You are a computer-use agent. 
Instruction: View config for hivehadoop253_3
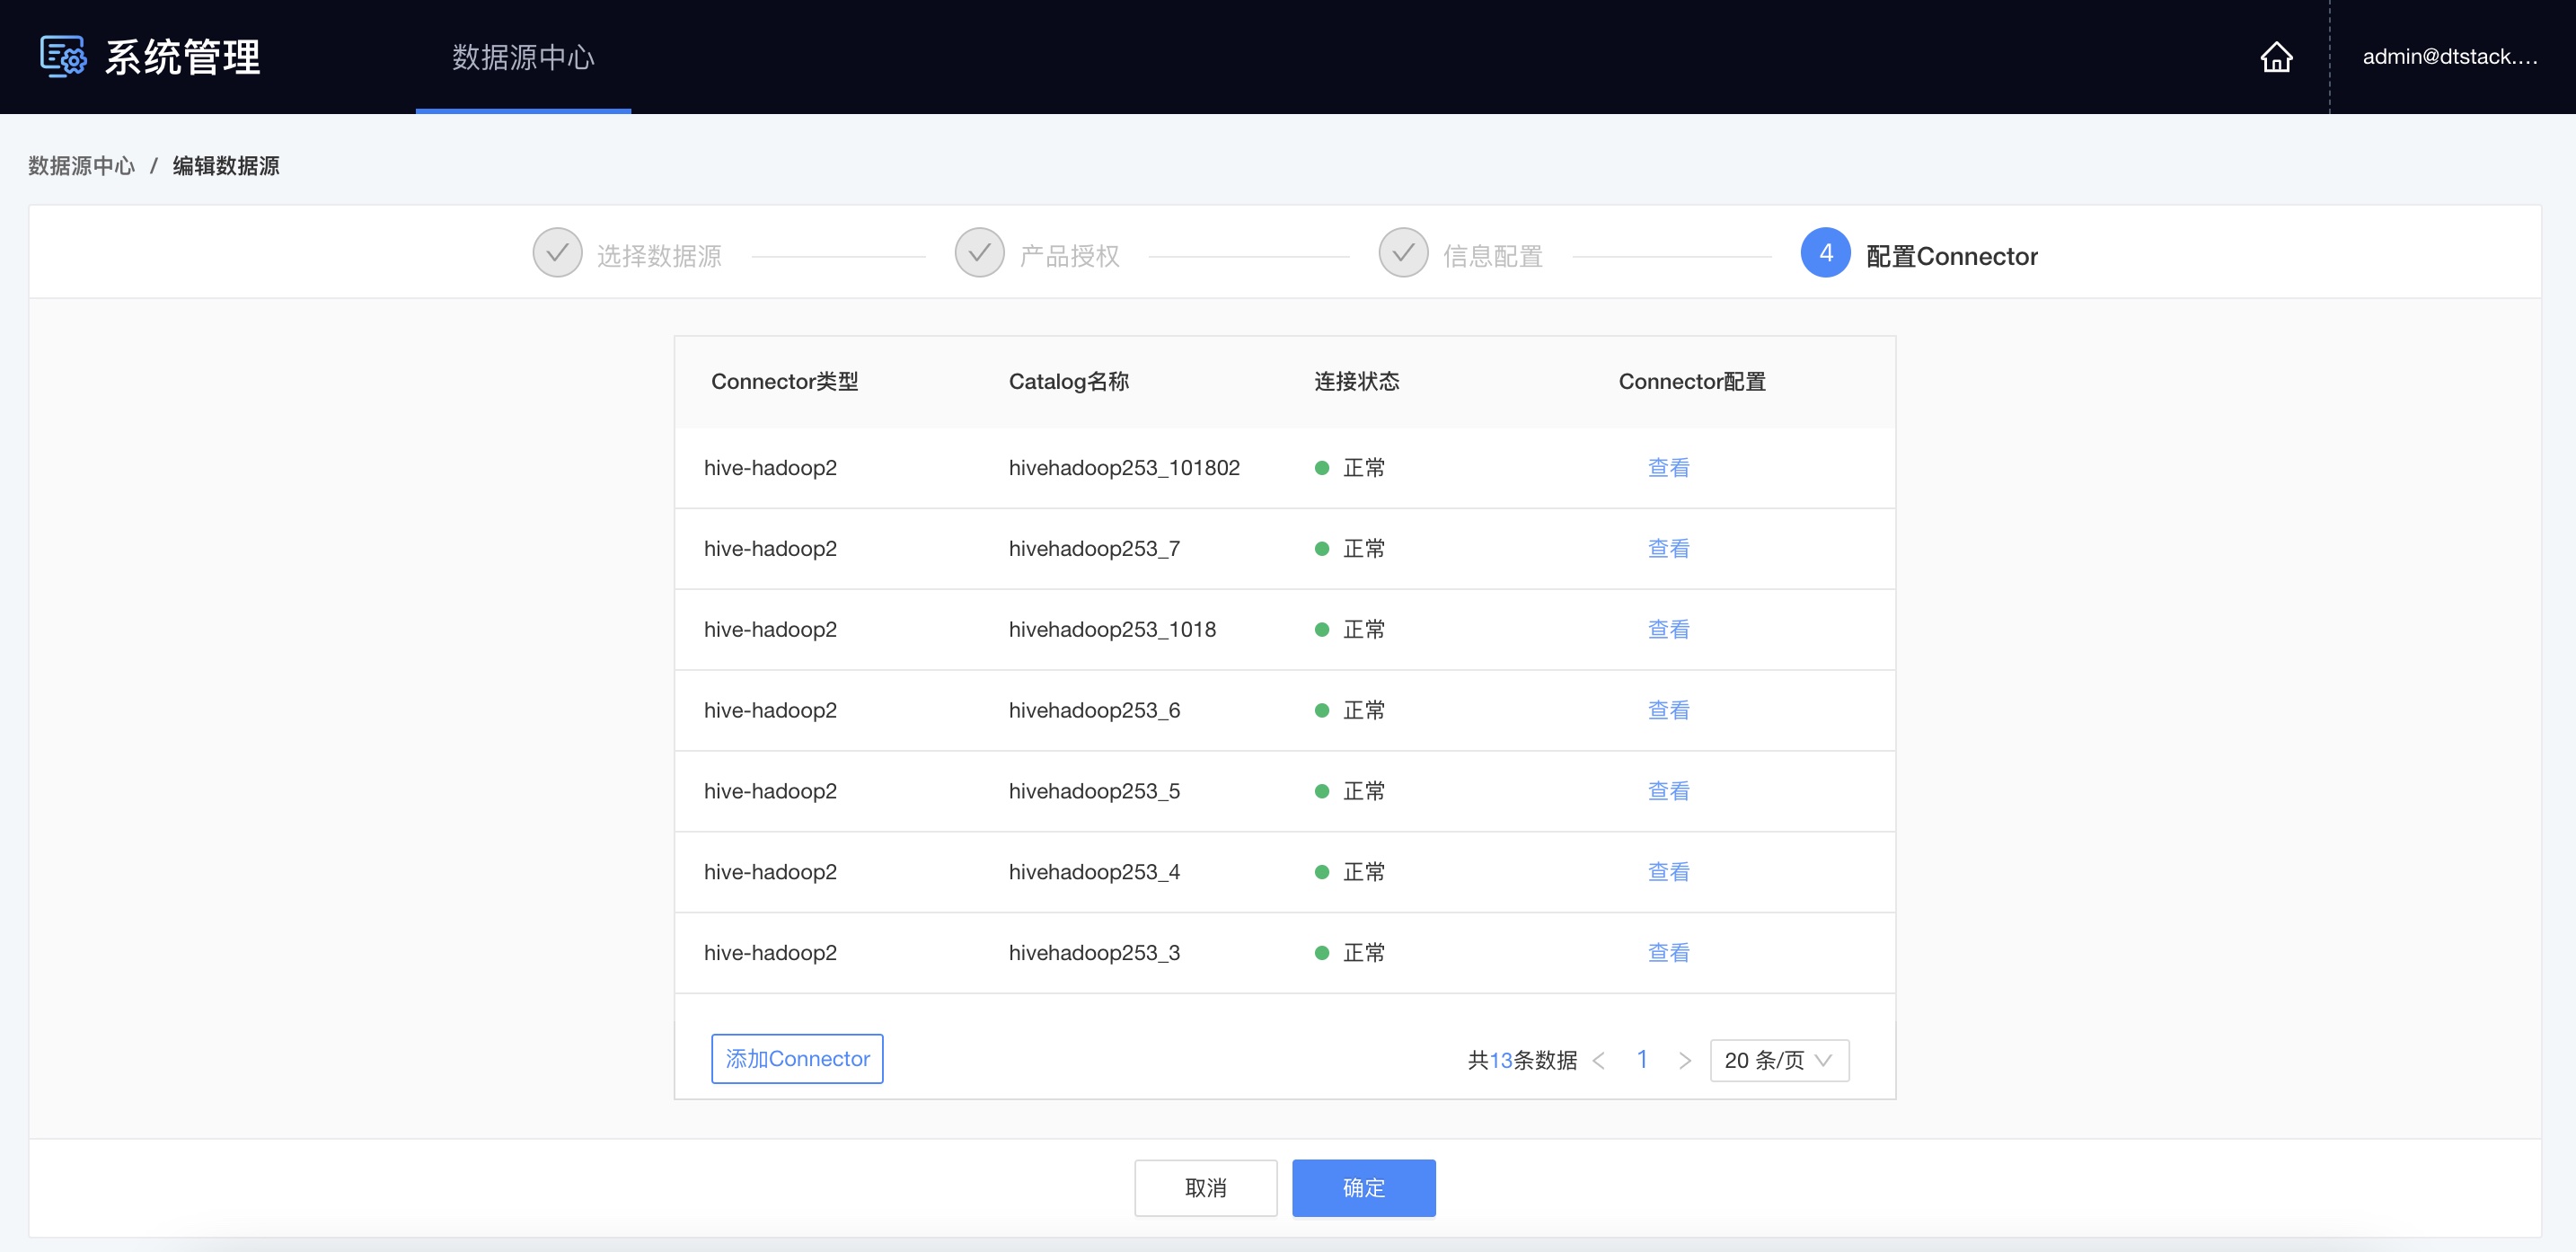point(1668,954)
